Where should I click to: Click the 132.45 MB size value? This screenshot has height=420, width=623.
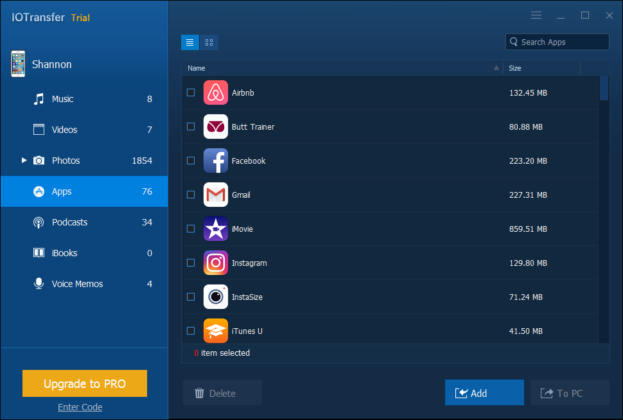click(x=528, y=93)
